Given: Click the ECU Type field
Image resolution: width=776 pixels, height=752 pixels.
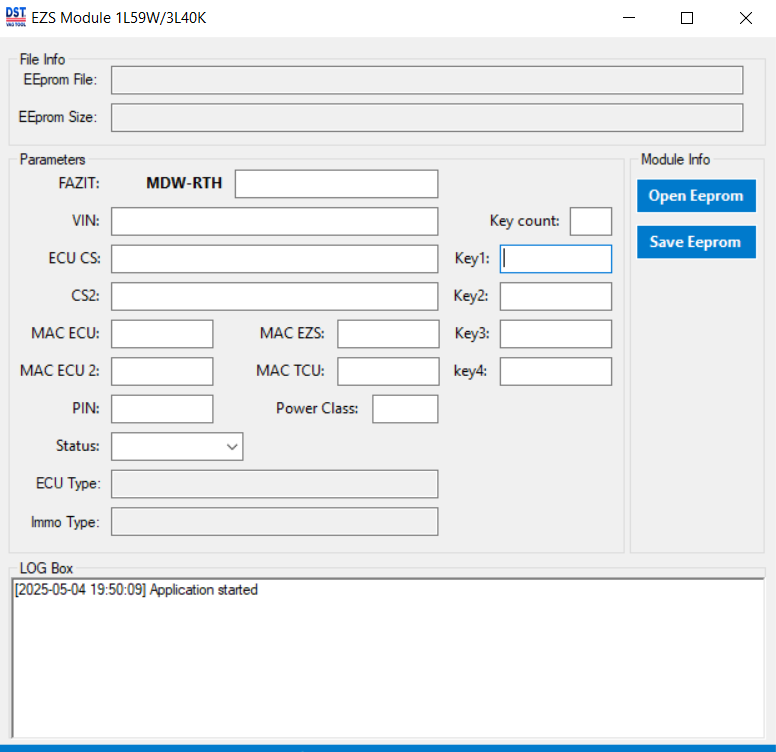Looking at the screenshot, I should 275,484.
